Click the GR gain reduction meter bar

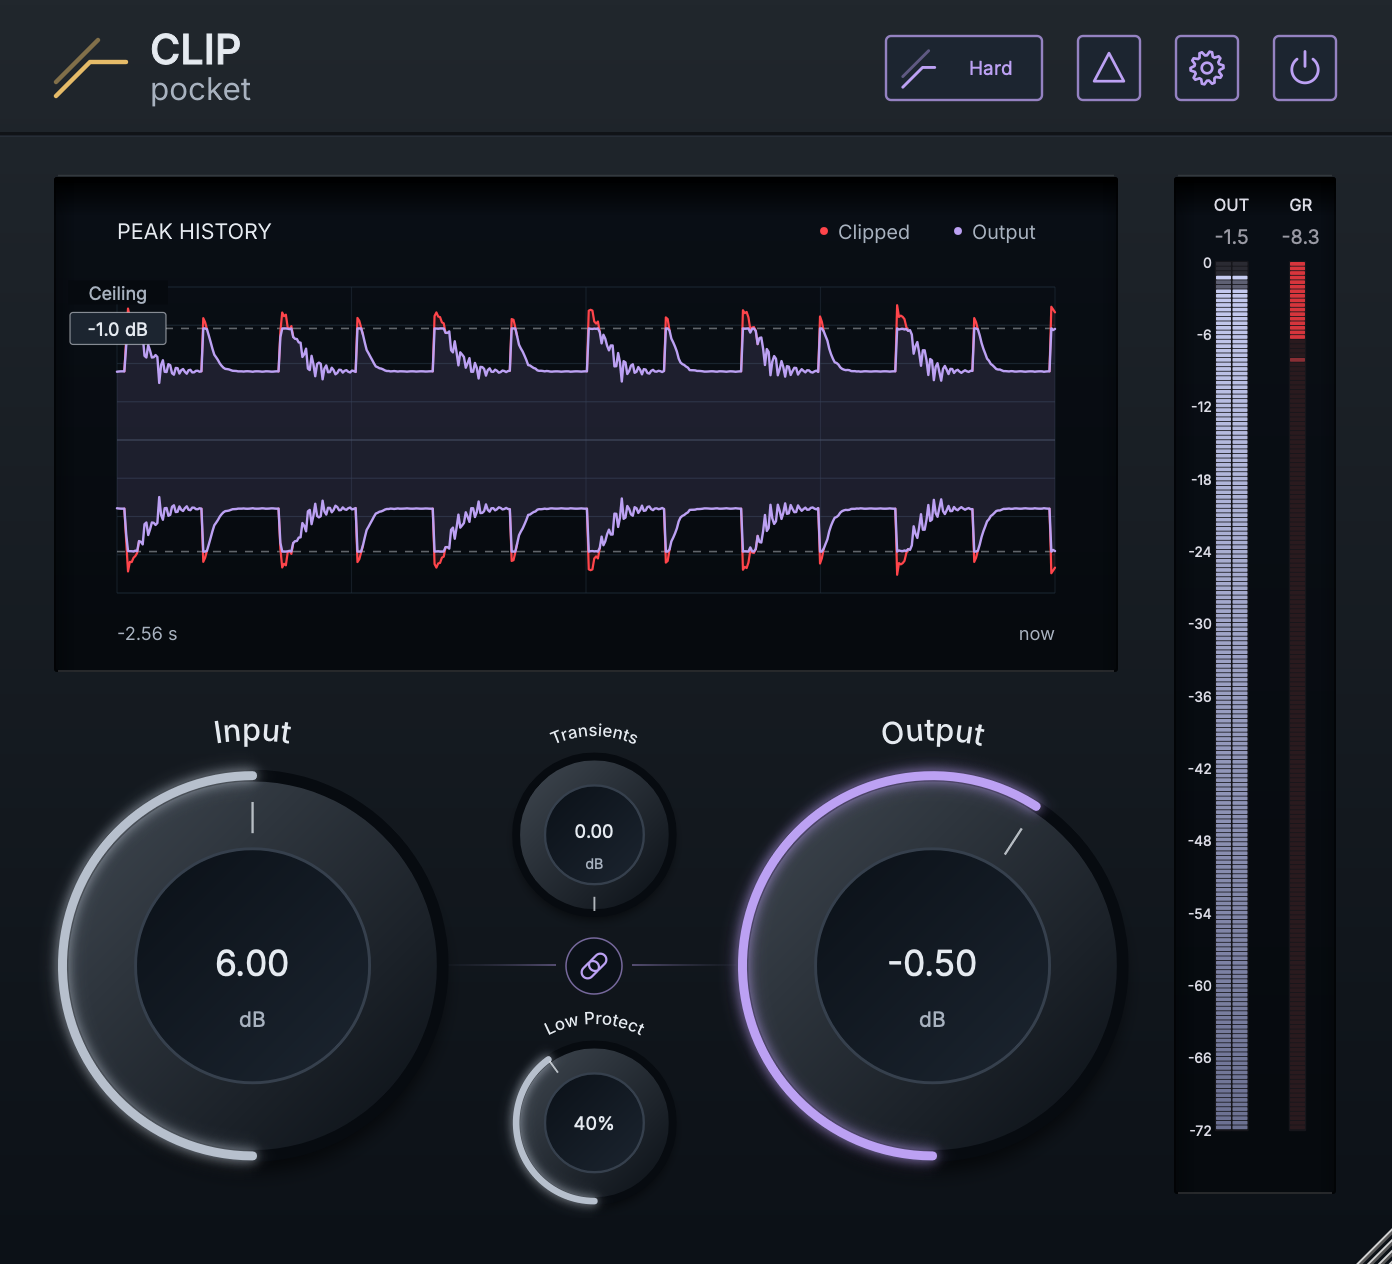pyautogui.click(x=1298, y=696)
